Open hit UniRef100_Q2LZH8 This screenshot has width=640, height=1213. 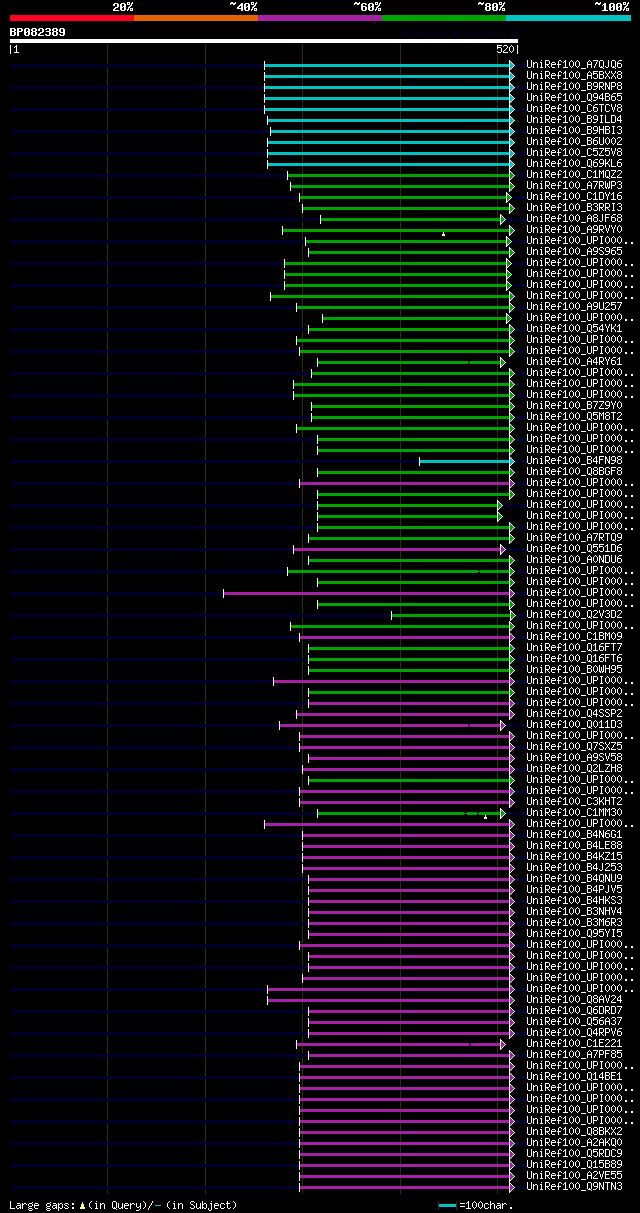tap(574, 768)
